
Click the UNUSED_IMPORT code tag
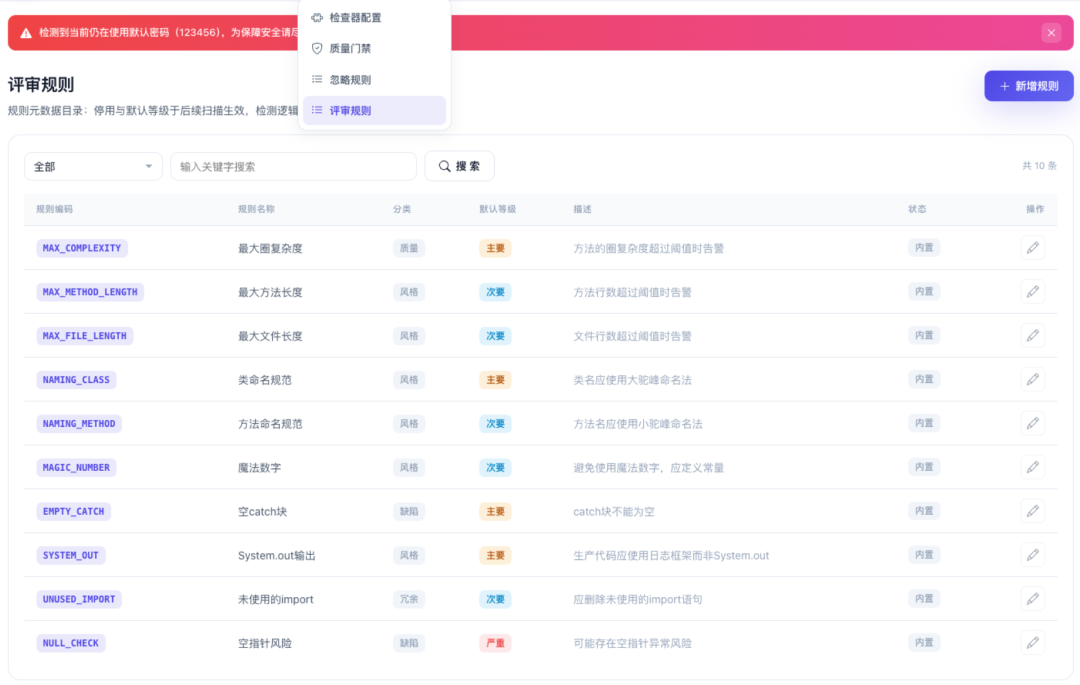click(79, 599)
